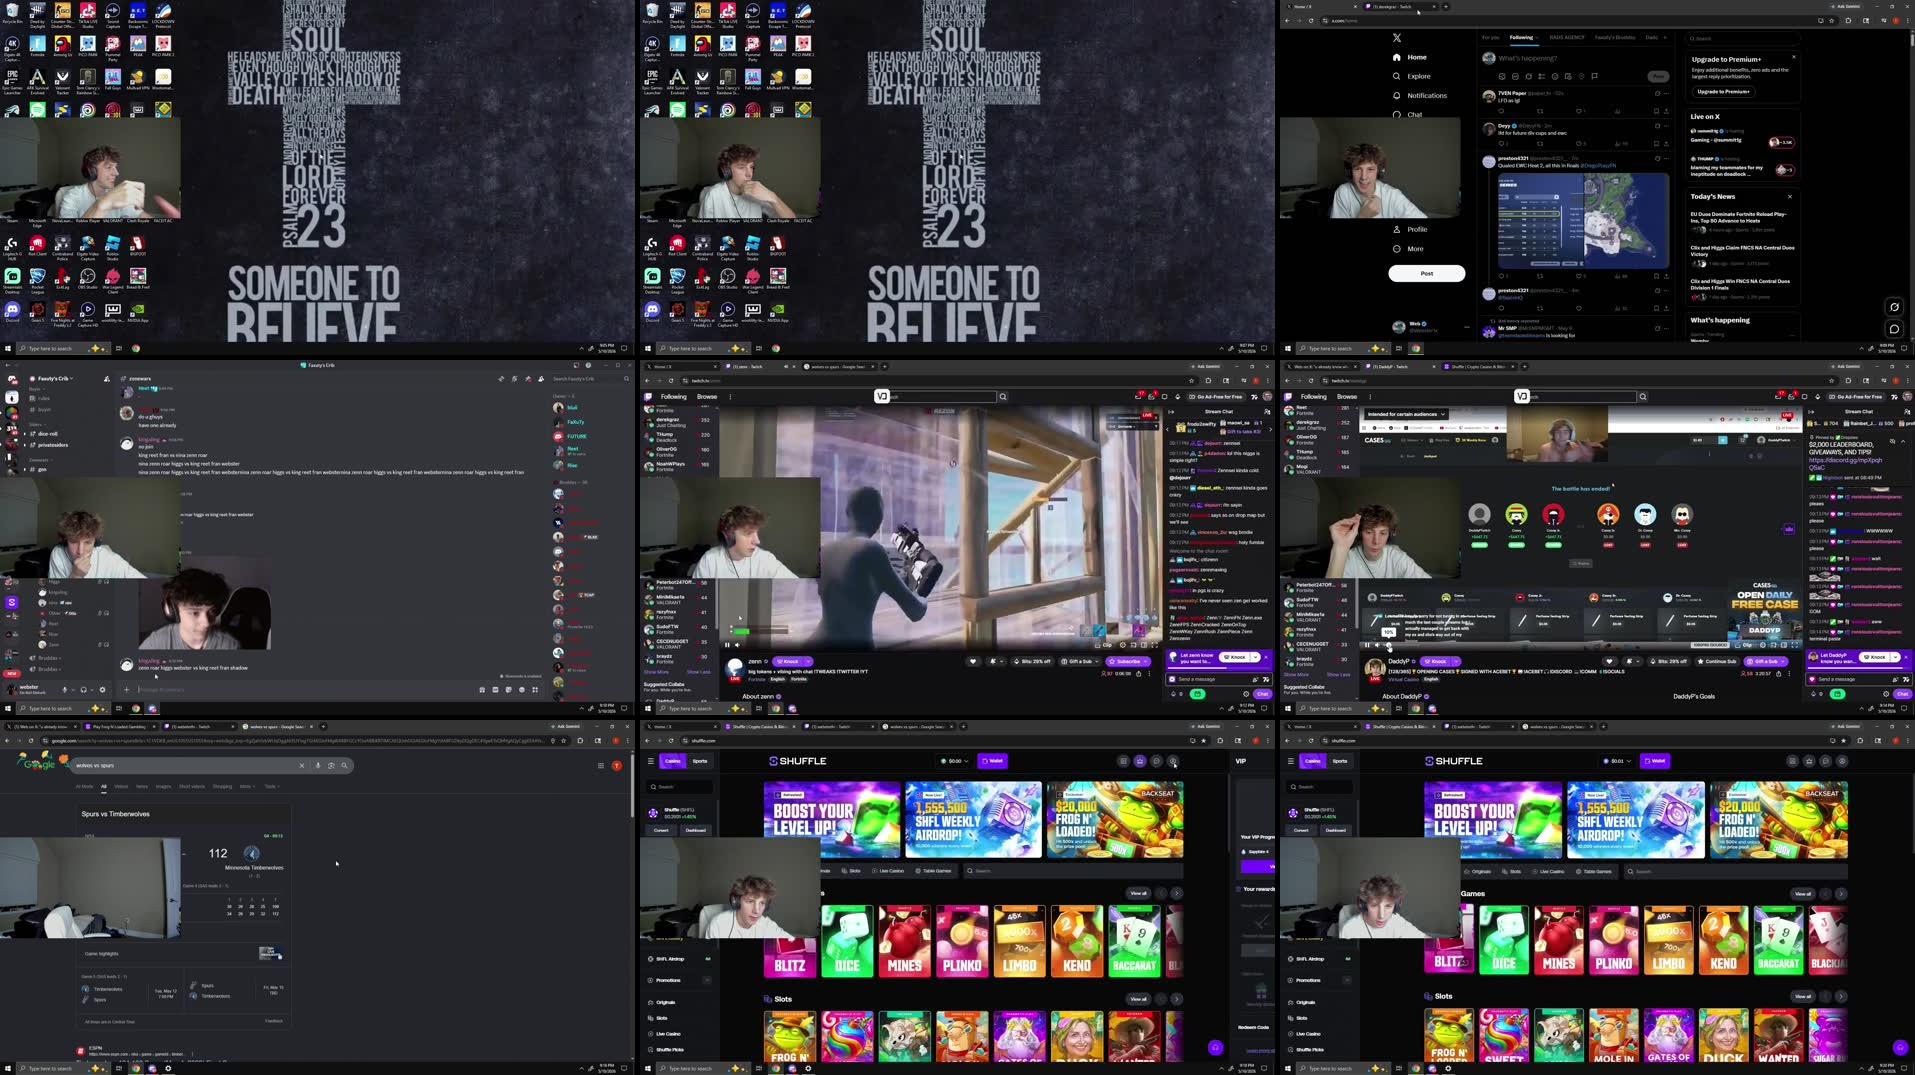Open Notifications in the X window sidebar
The width and height of the screenshot is (1915, 1075).
[1419, 95]
